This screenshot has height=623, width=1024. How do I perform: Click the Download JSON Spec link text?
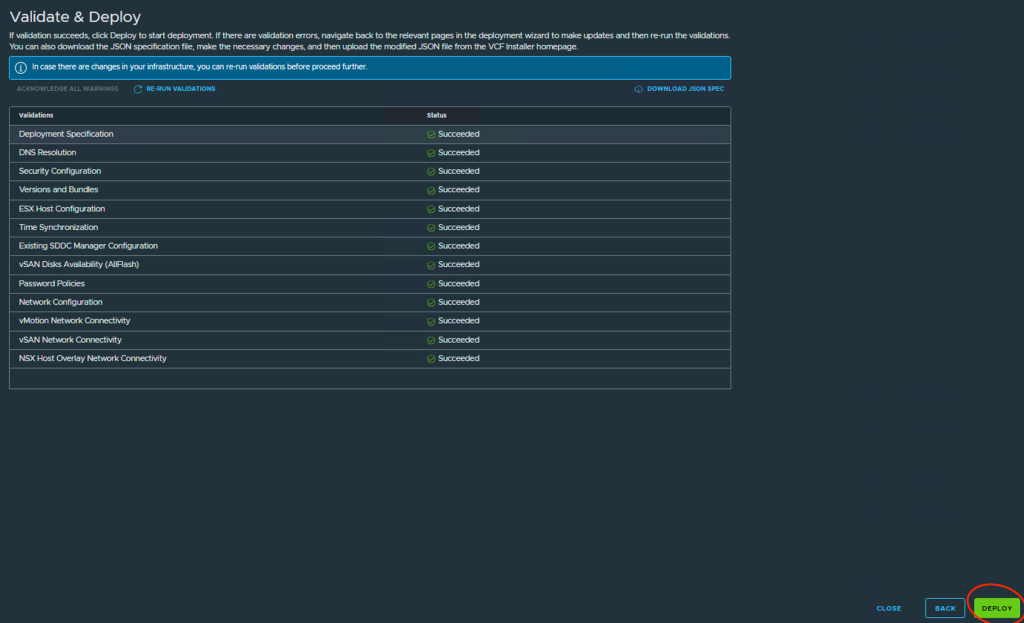click(x=685, y=89)
